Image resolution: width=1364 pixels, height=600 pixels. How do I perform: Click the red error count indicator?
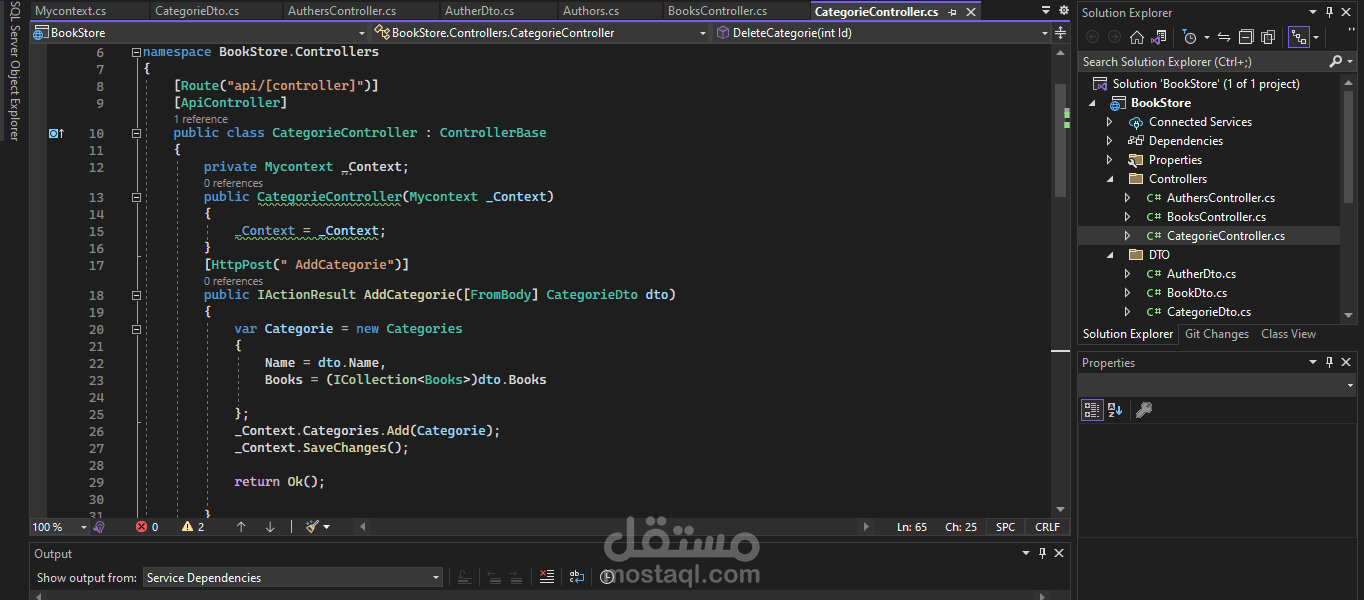147,527
